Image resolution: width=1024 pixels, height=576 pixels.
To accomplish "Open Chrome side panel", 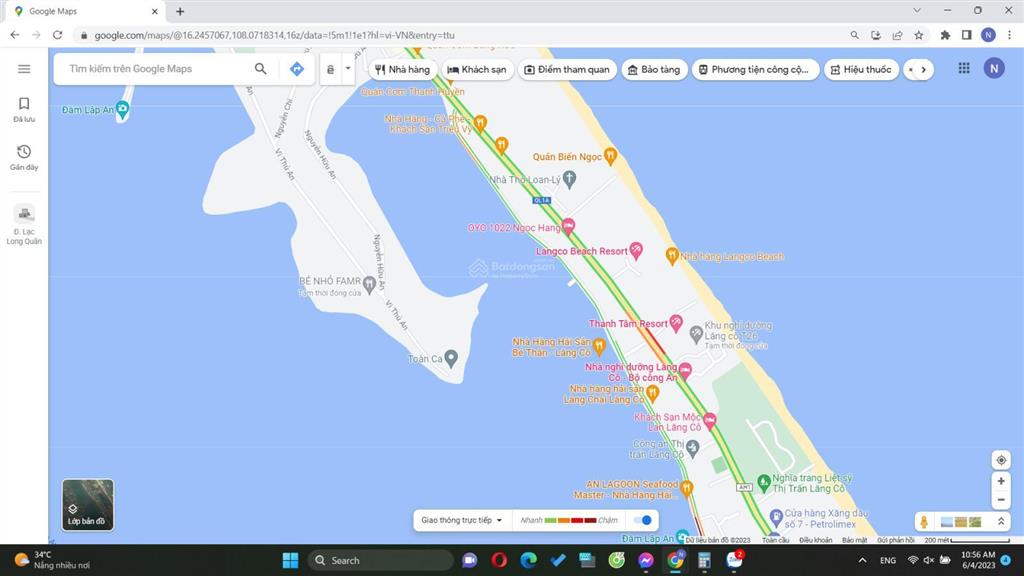I will point(967,35).
